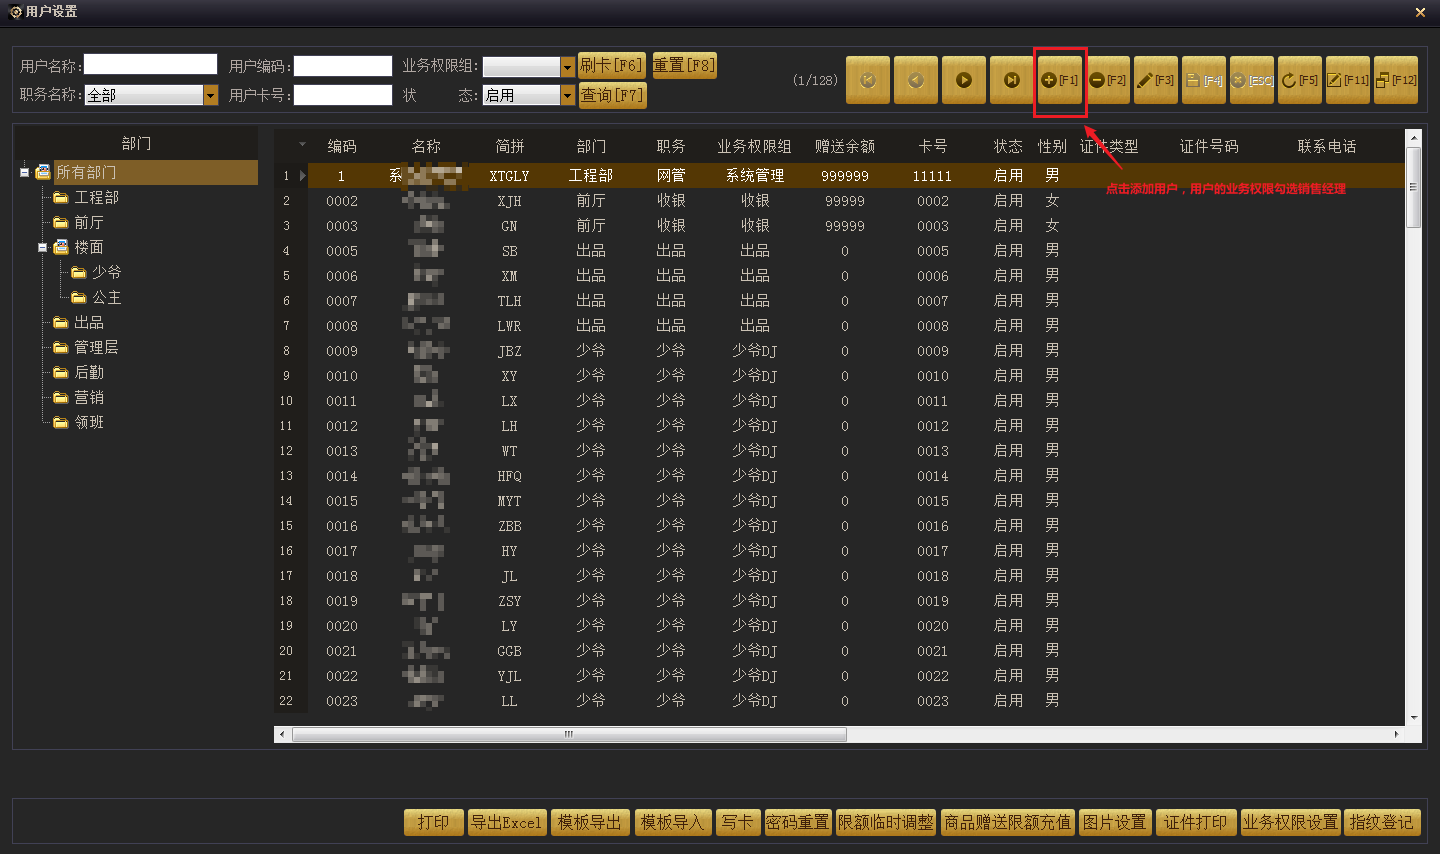The height and width of the screenshot is (854, 1440).
Task: Select row with 简拼 XTGLY
Action: [840, 176]
